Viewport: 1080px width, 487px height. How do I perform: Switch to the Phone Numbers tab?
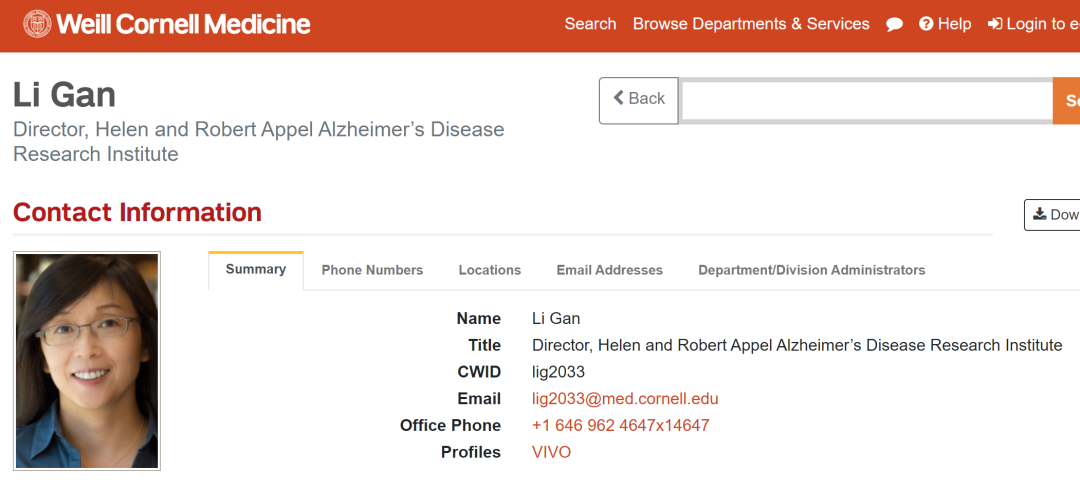372,270
